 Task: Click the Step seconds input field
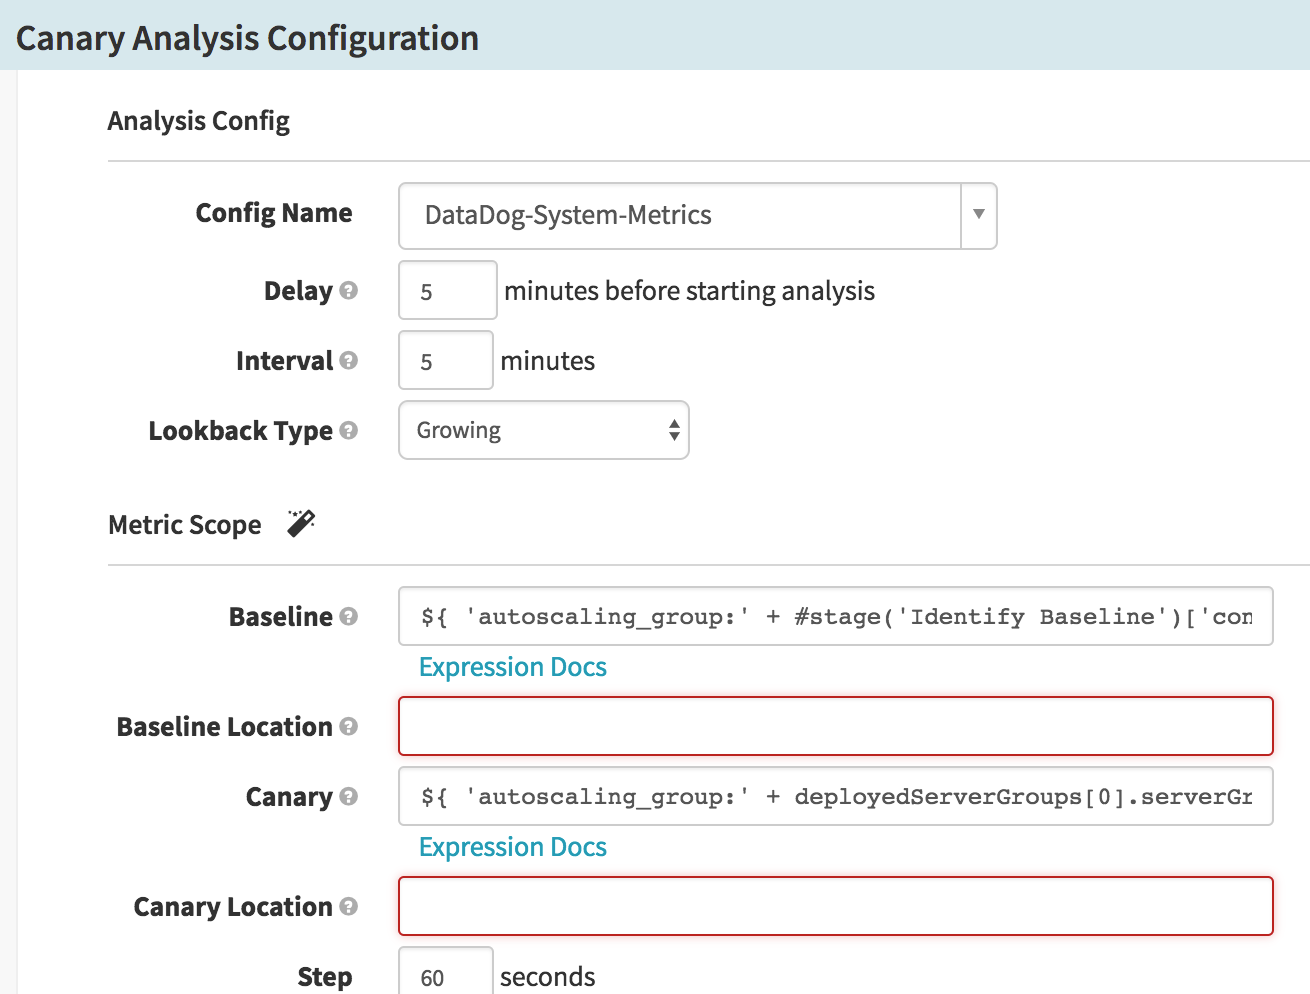[445, 975]
